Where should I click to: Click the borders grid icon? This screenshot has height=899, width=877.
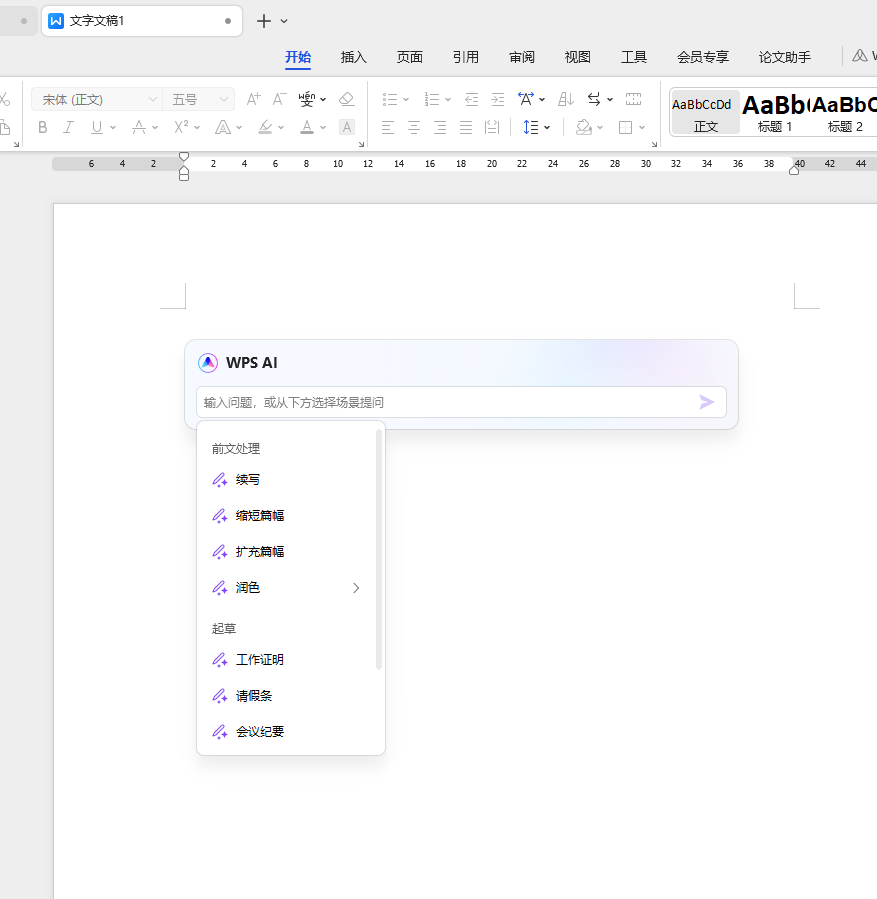(x=625, y=127)
